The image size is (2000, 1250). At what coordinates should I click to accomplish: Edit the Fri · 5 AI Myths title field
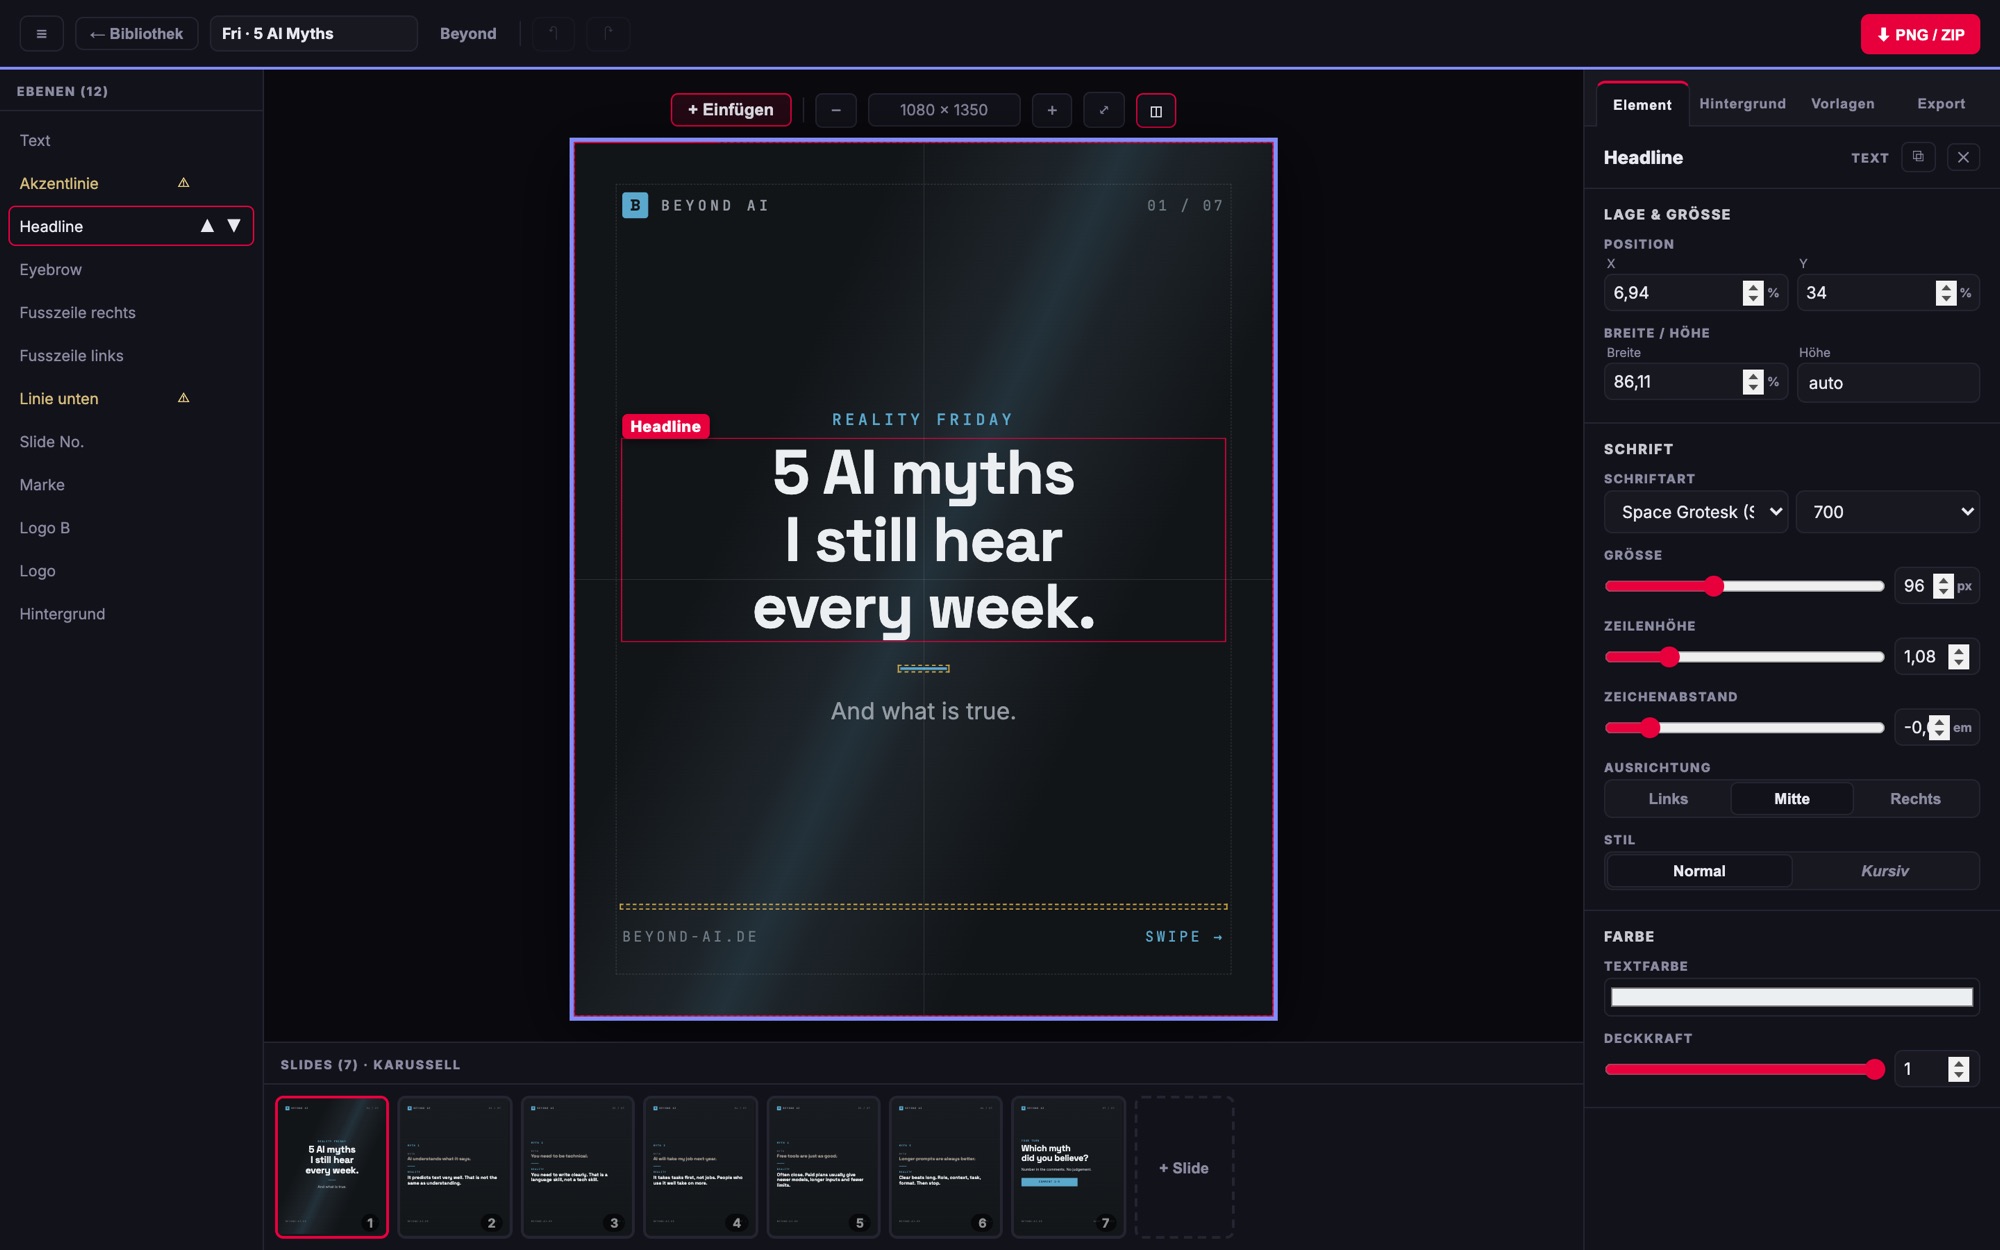click(313, 34)
